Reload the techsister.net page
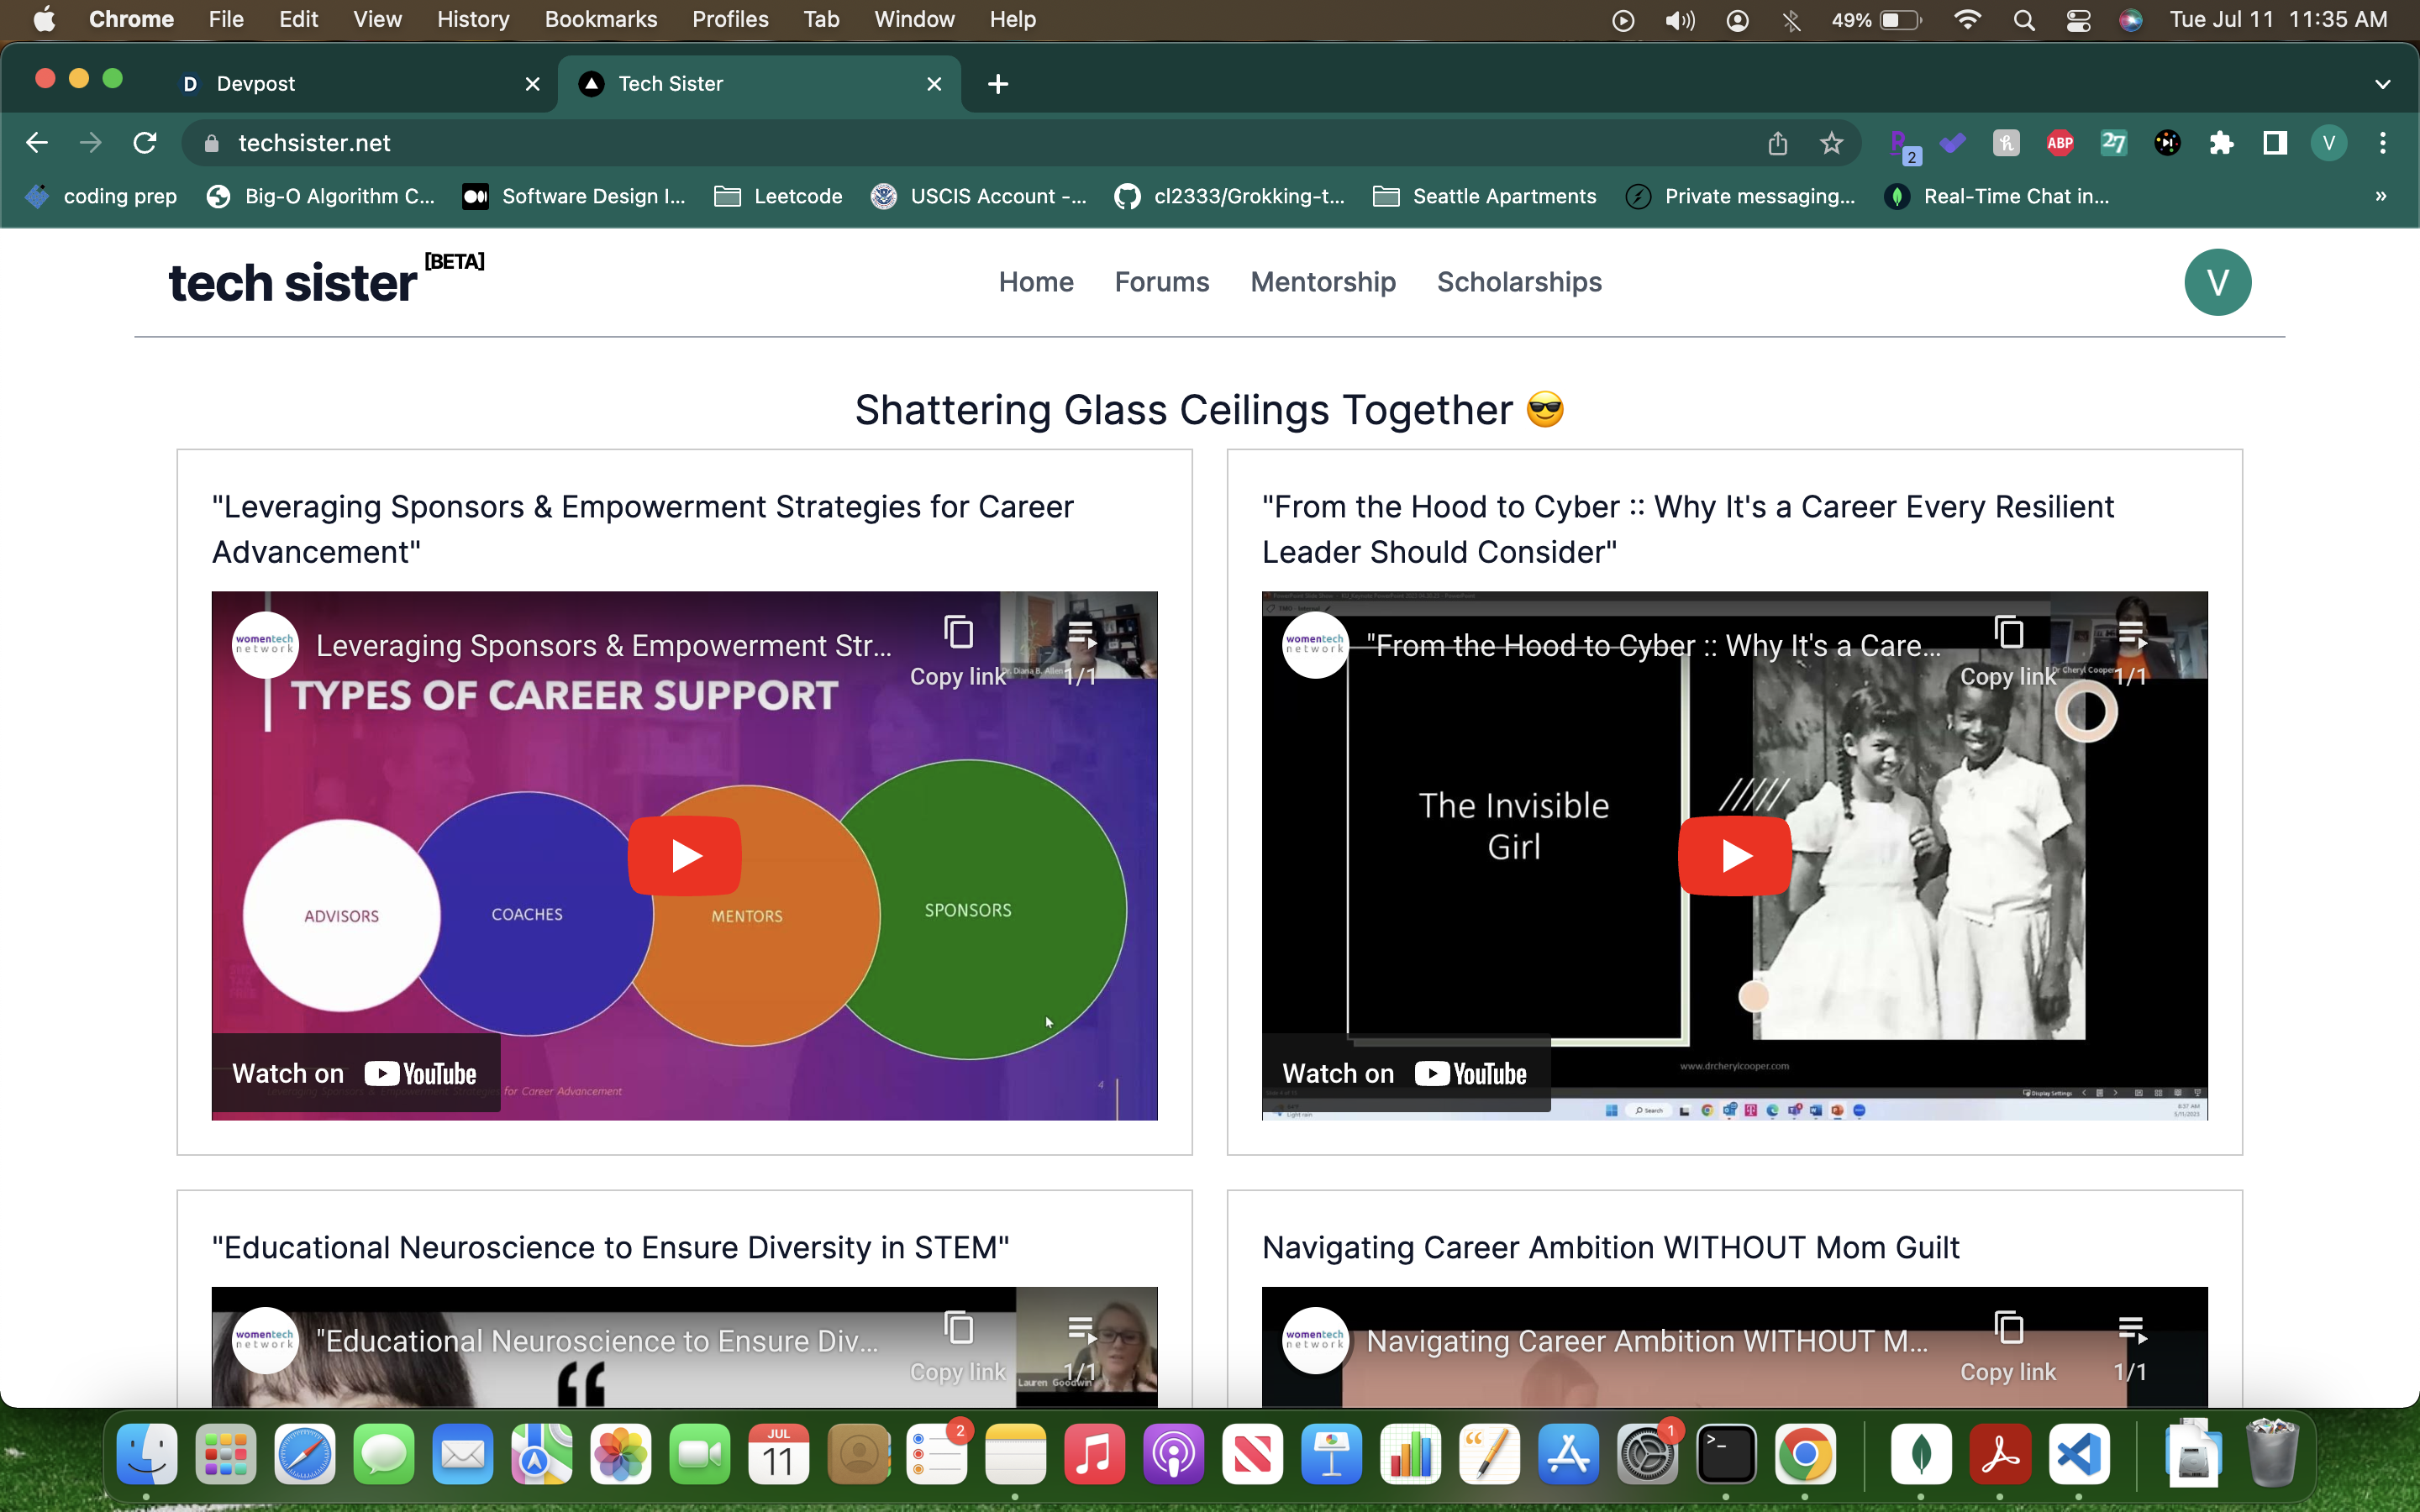2420x1512 pixels. pyautogui.click(x=145, y=143)
